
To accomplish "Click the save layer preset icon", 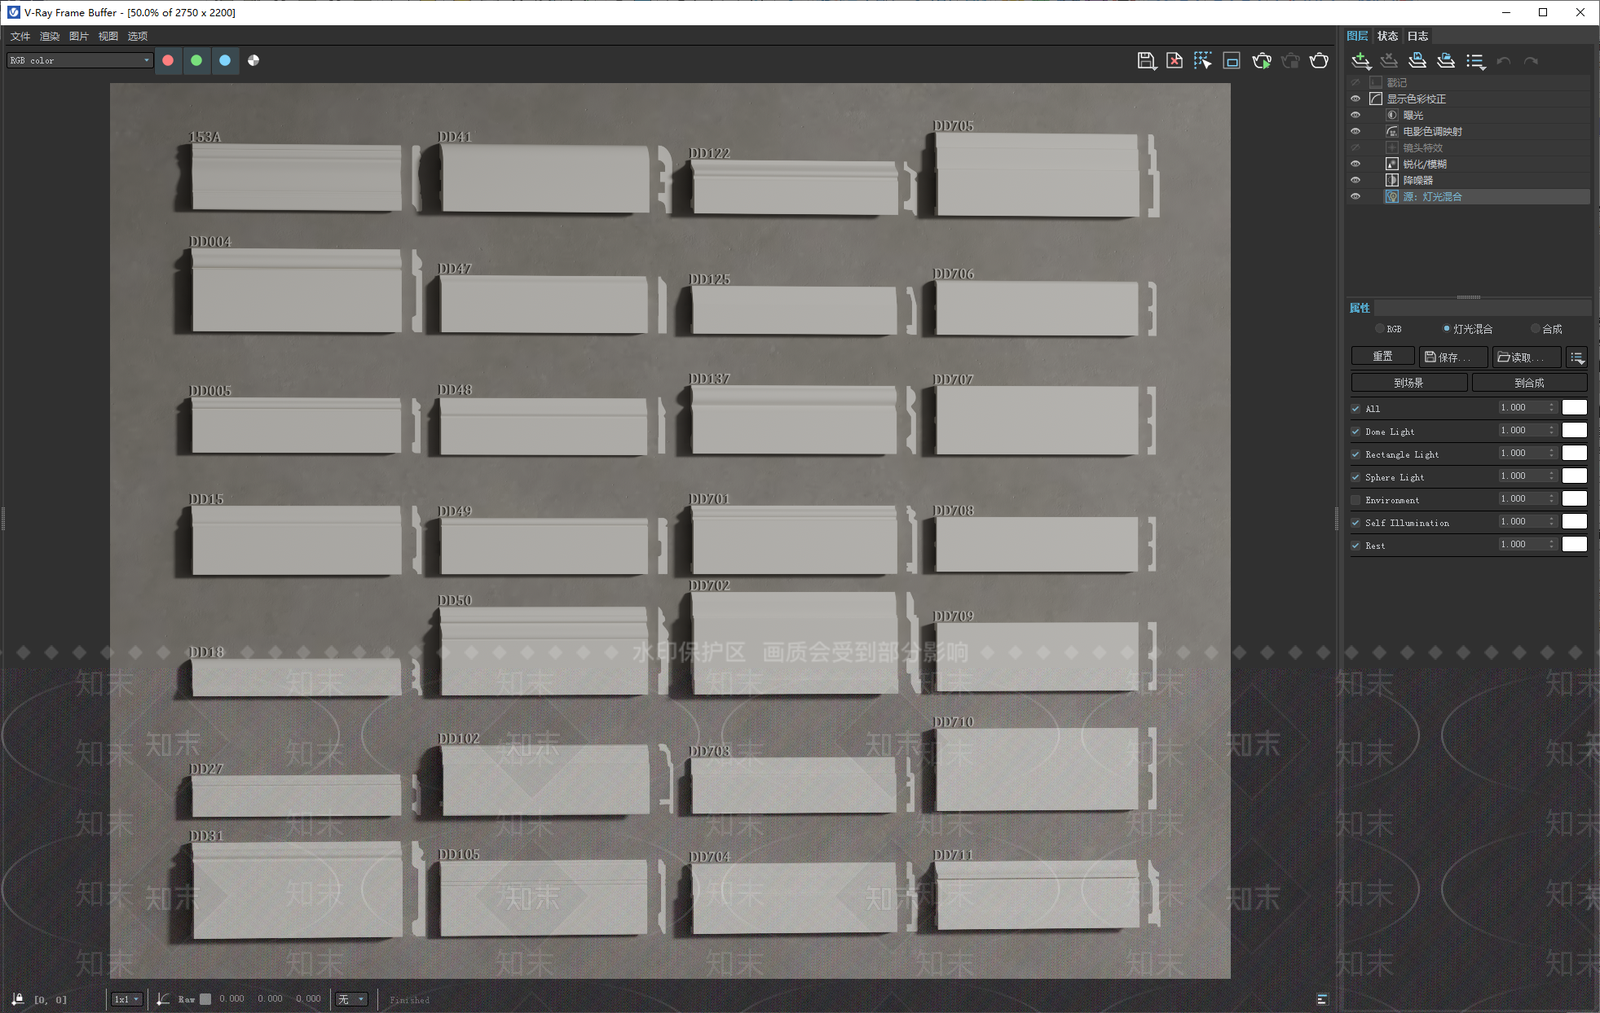I will click(1417, 62).
